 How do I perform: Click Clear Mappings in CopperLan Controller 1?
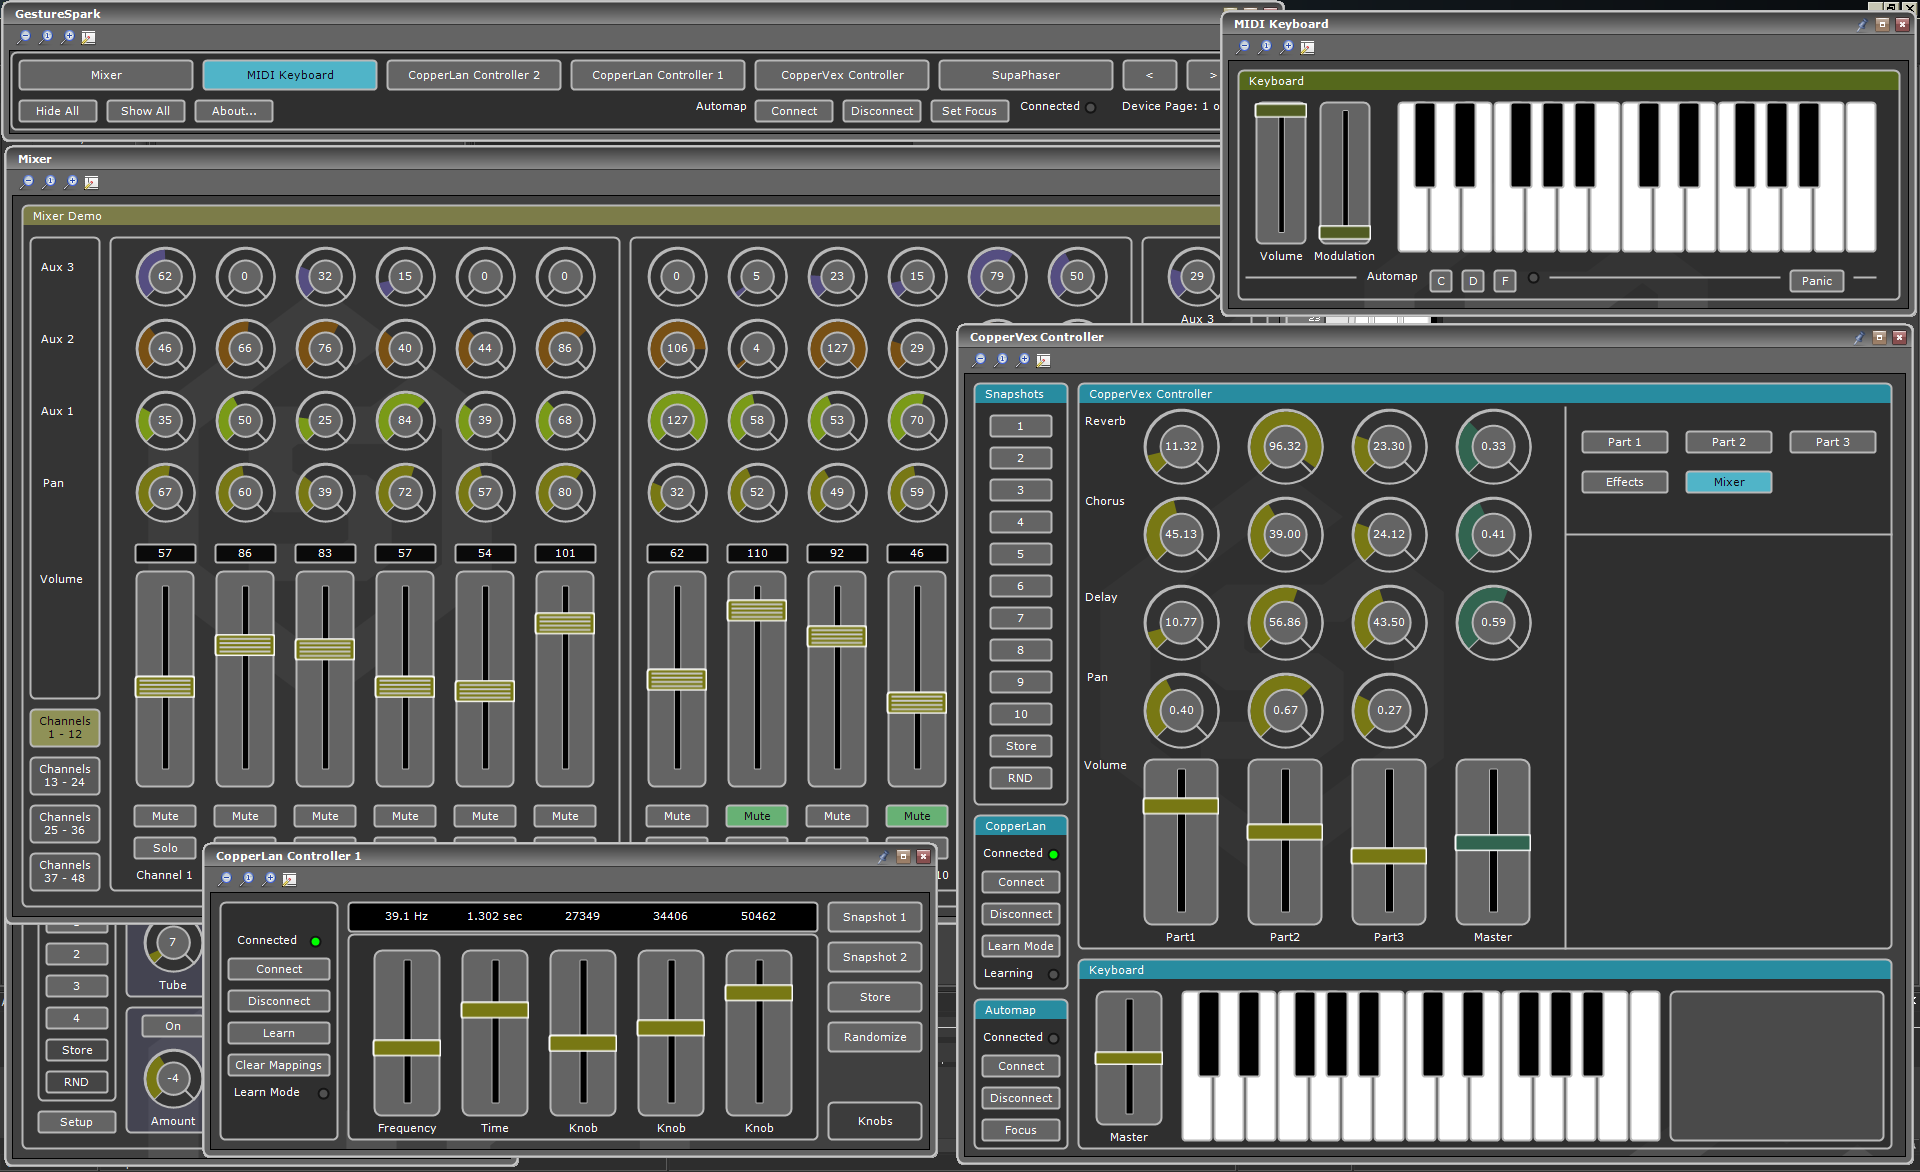[279, 1065]
